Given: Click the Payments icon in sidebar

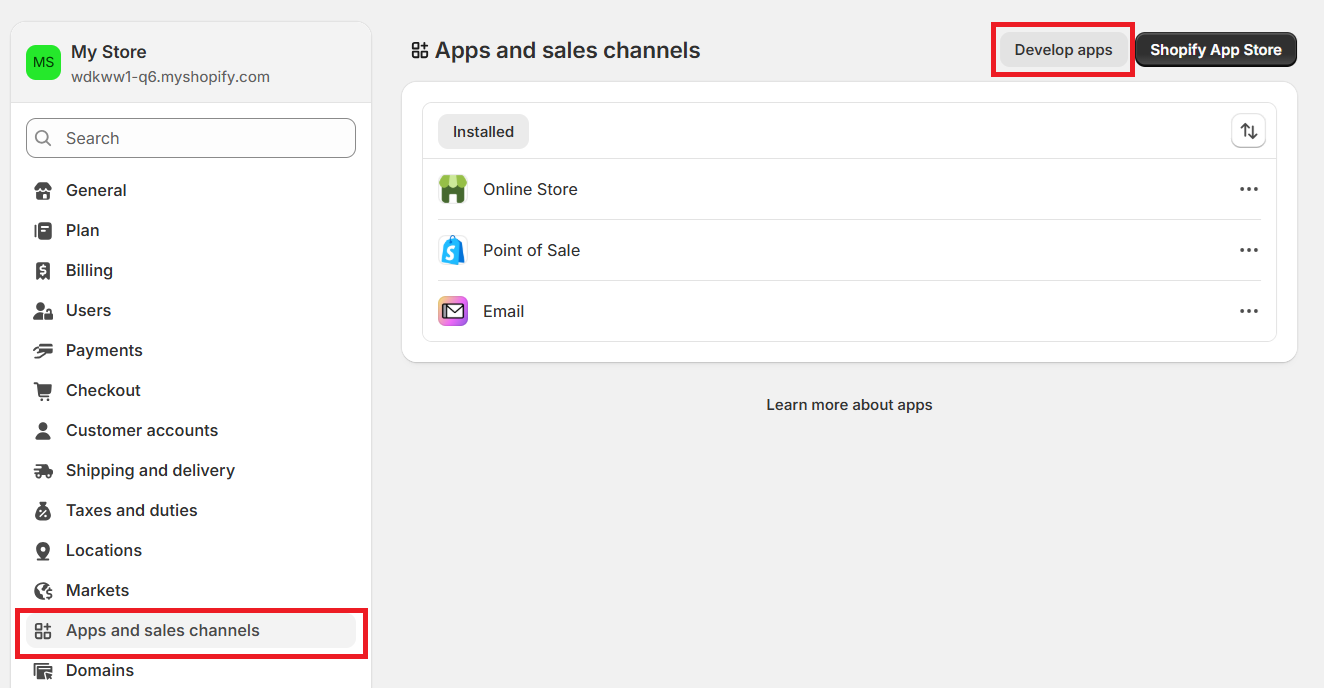Looking at the screenshot, I should pos(43,350).
